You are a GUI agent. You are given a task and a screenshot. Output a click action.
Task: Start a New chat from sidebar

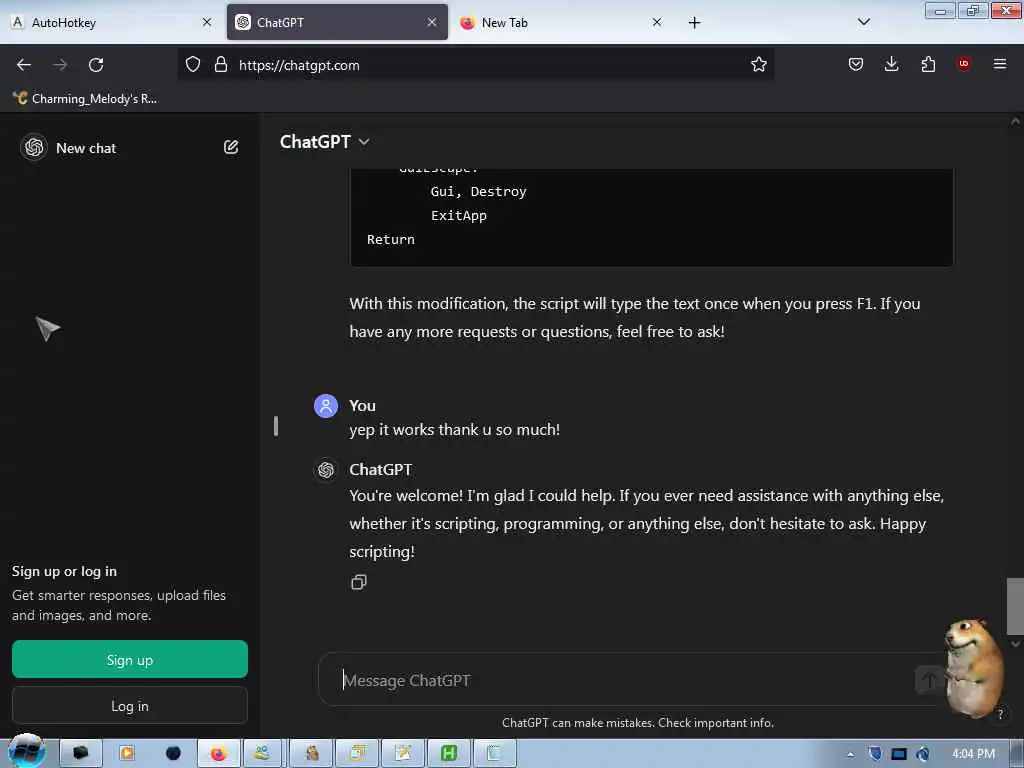86,148
